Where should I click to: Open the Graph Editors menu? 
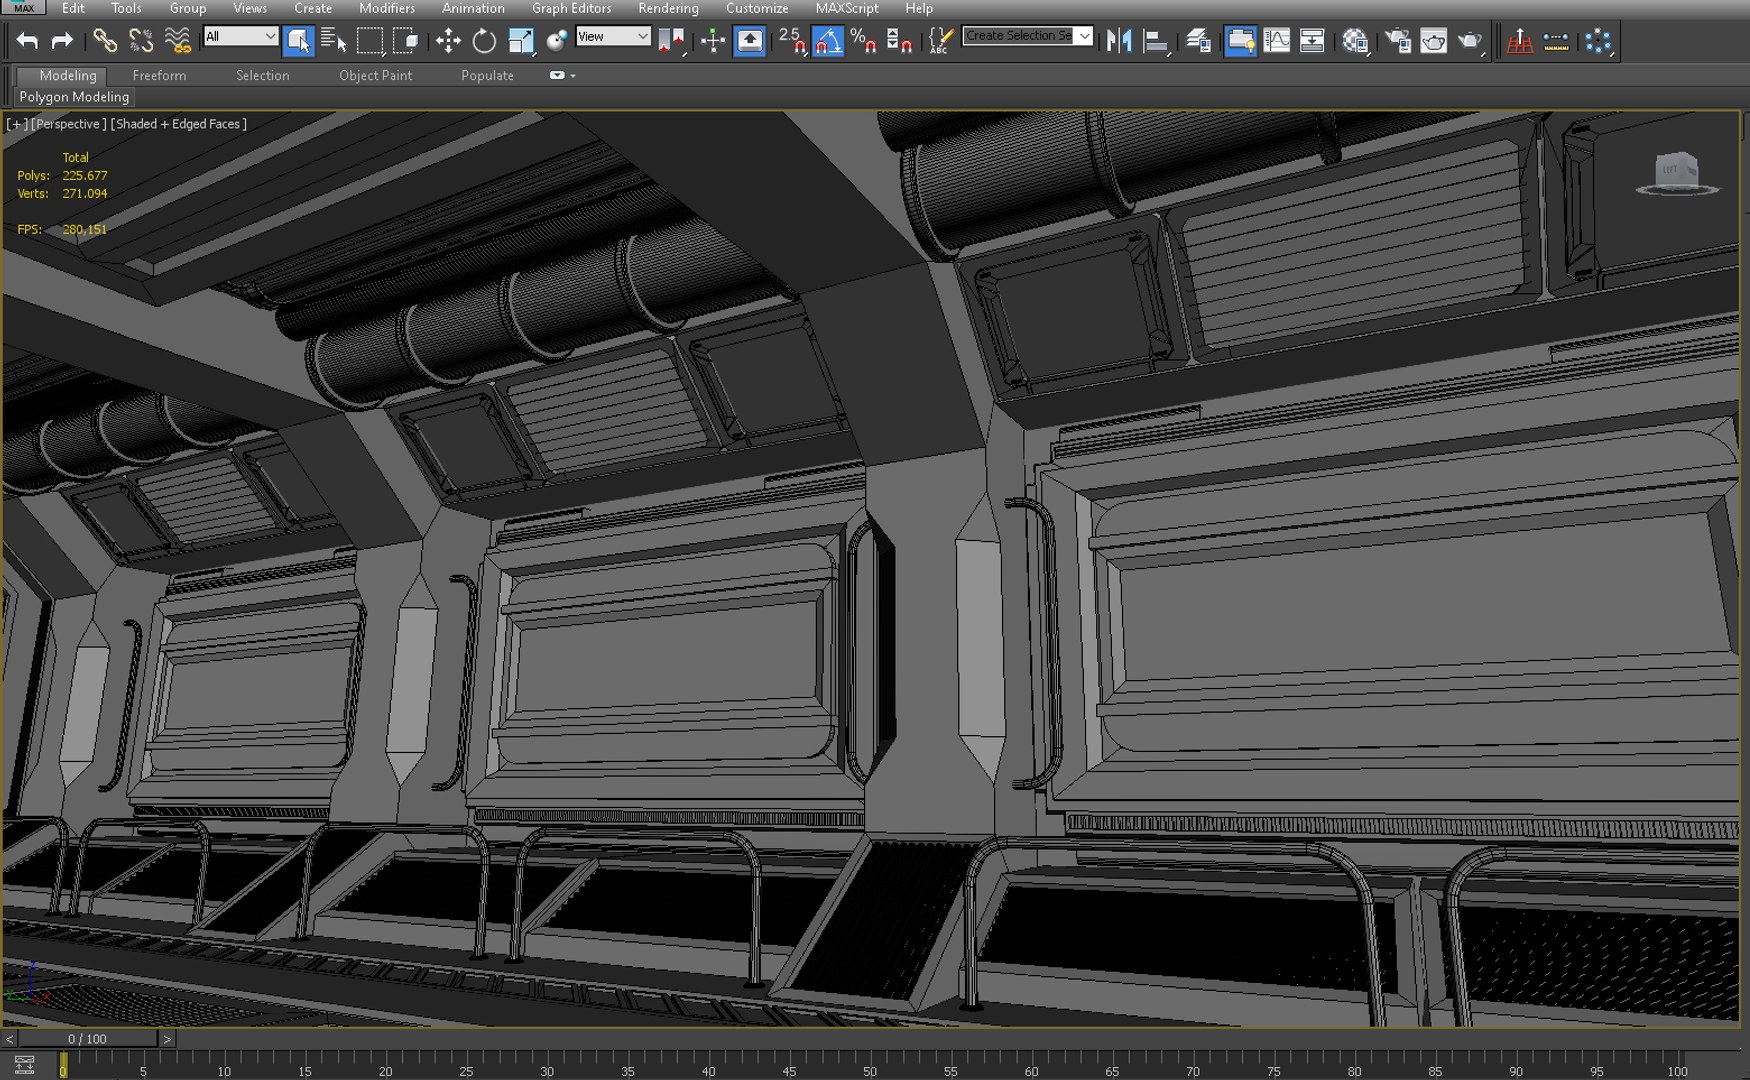pyautogui.click(x=571, y=8)
